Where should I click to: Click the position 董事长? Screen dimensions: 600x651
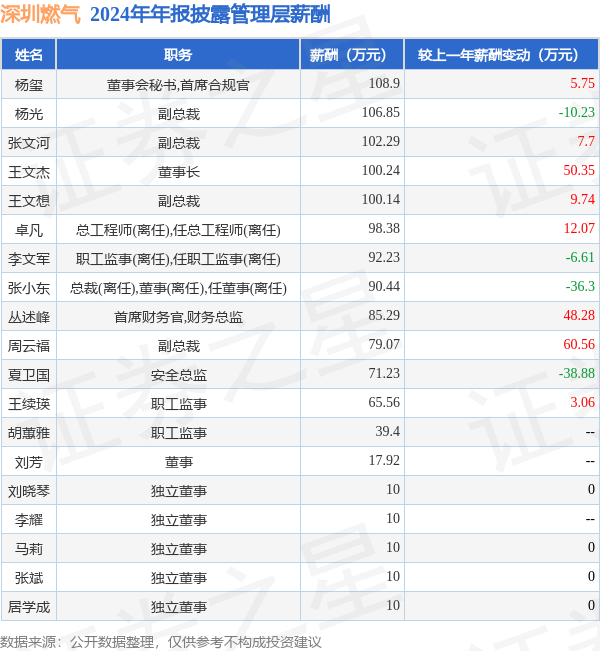179,172
